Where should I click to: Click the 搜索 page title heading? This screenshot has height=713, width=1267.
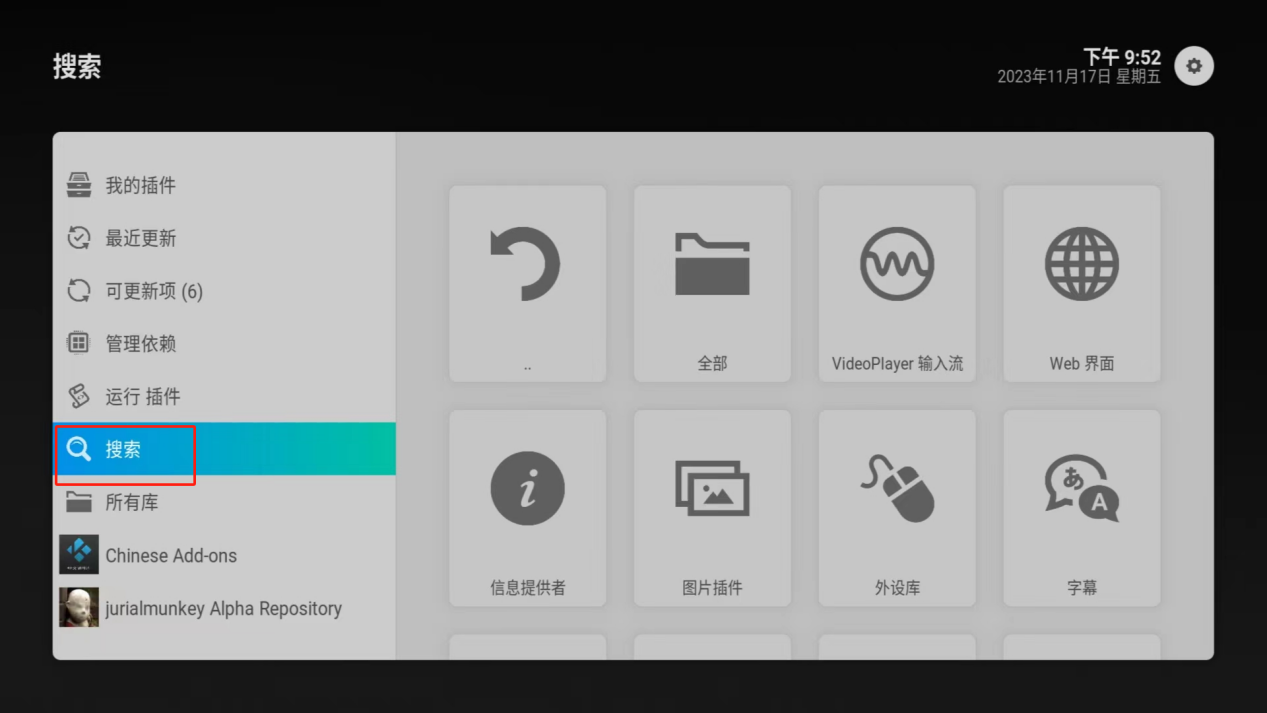(77, 67)
